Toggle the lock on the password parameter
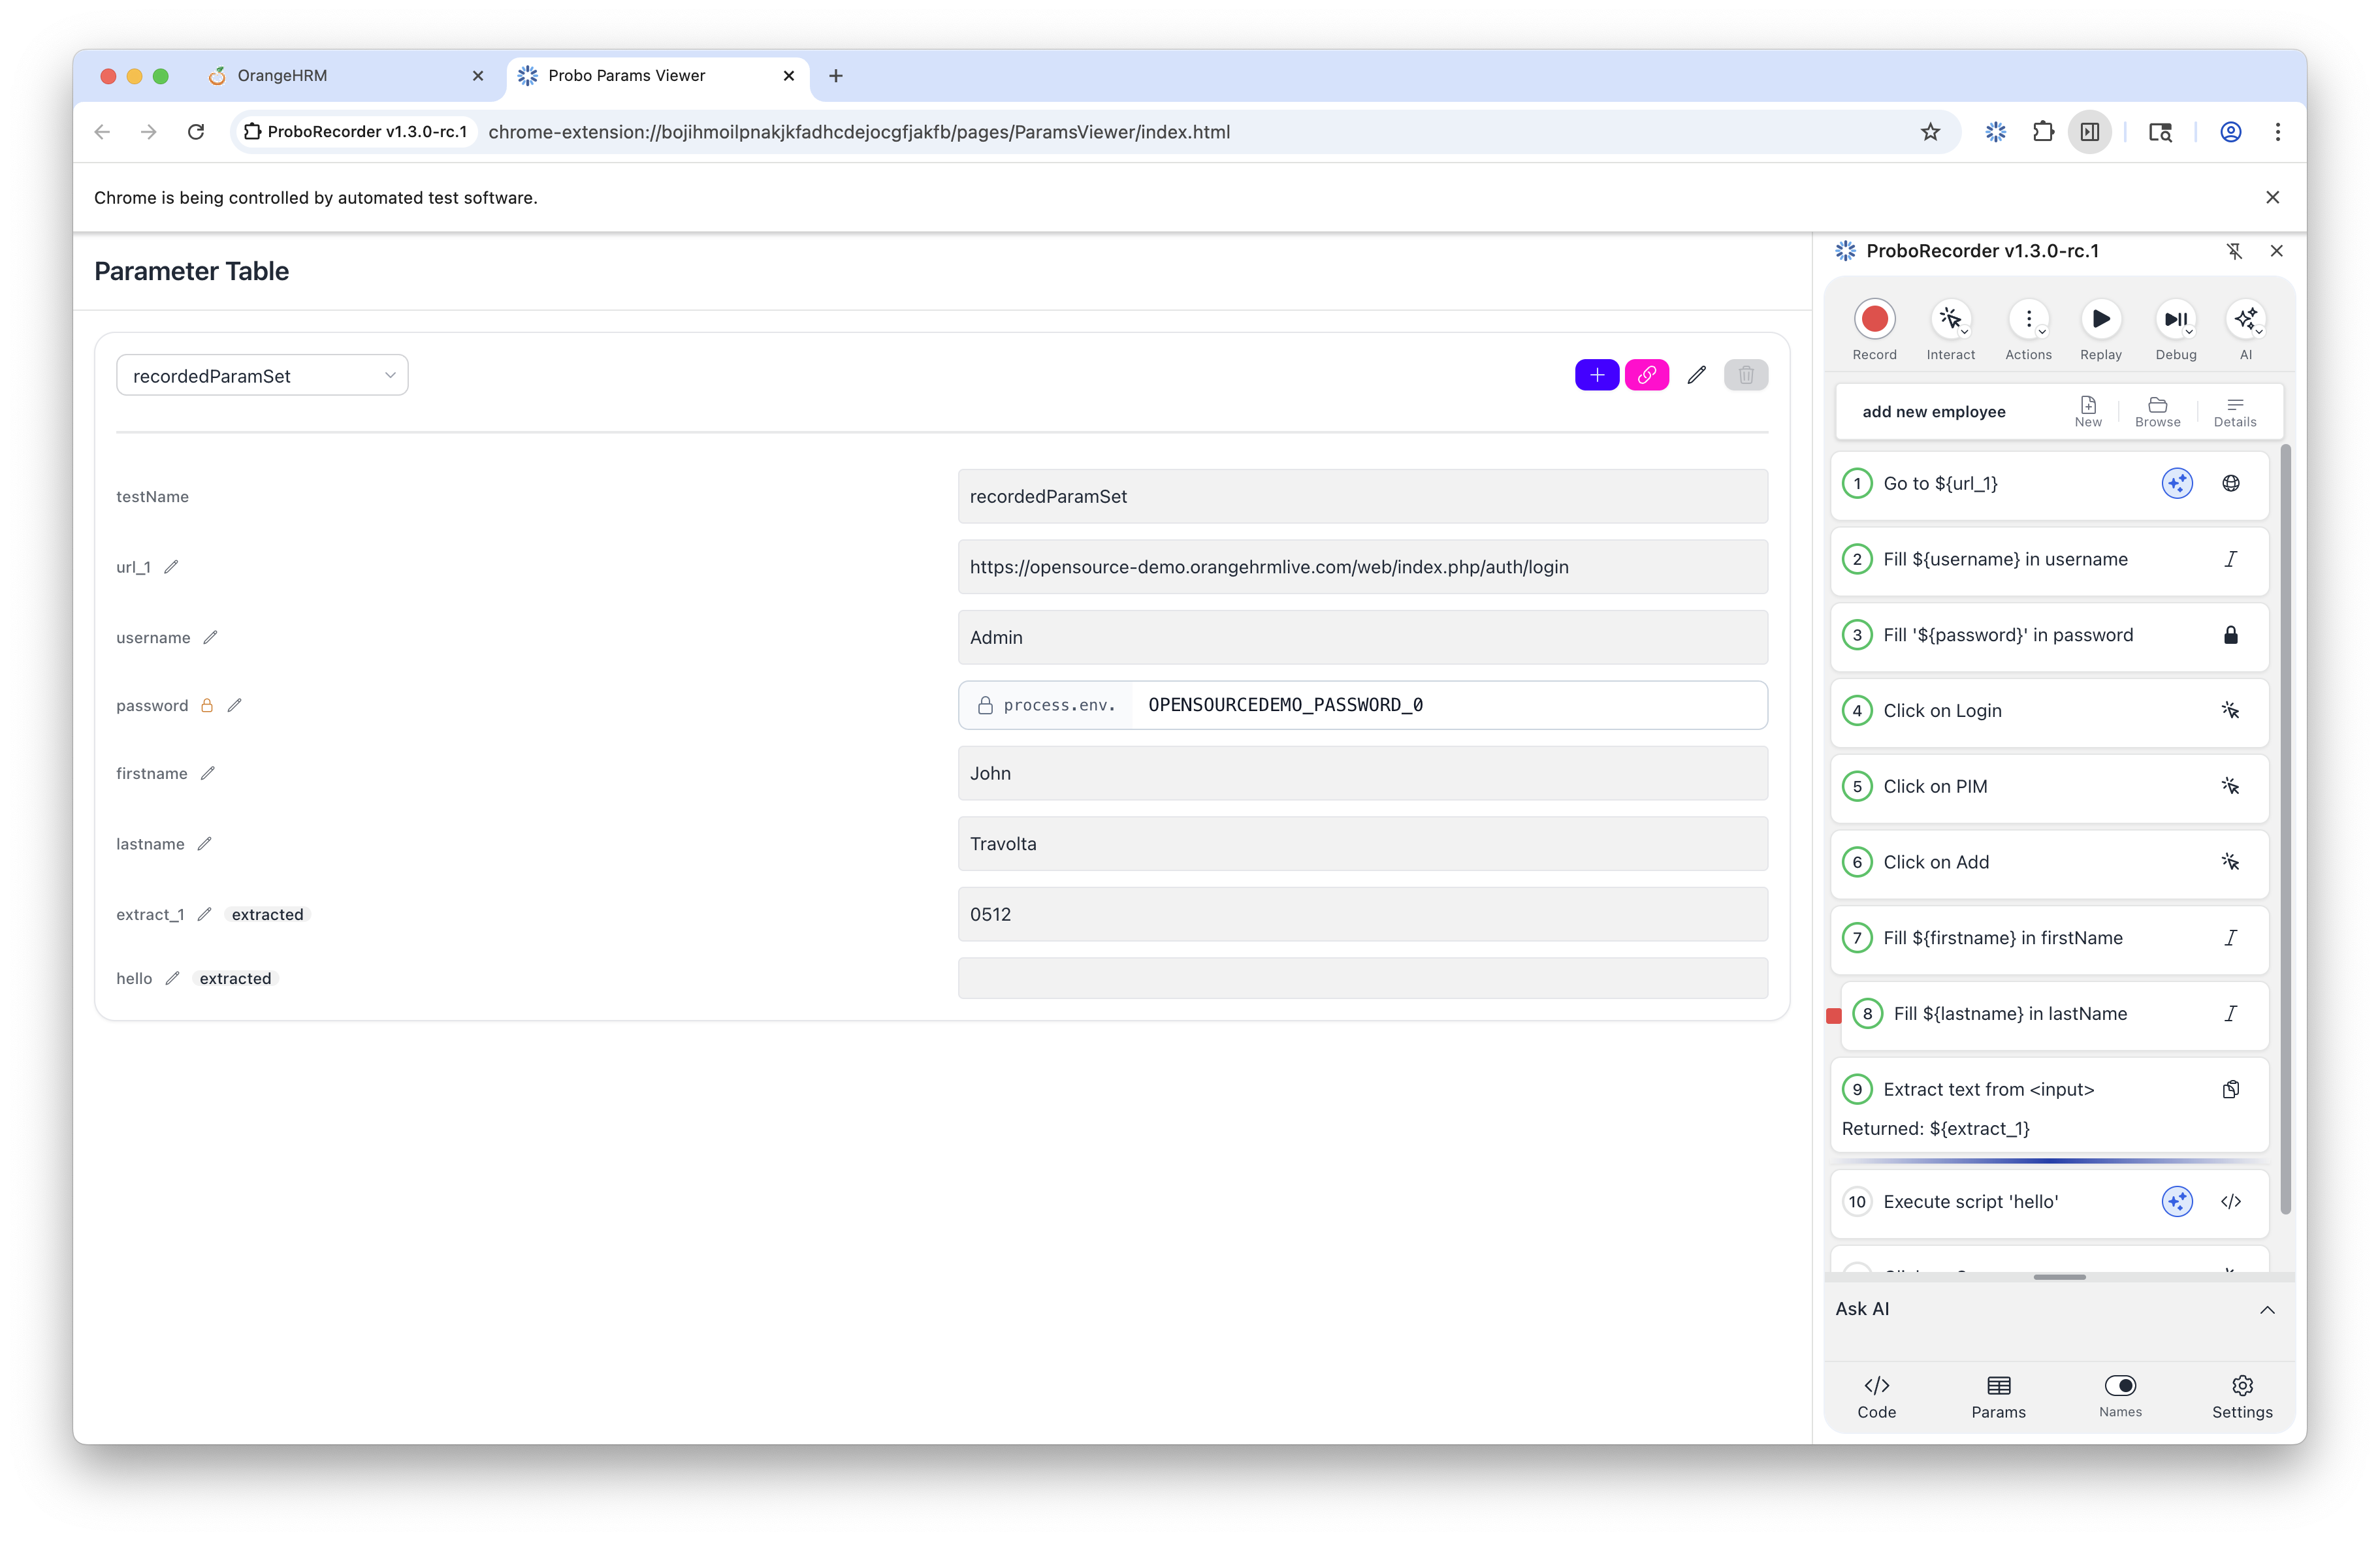This screenshot has width=2380, height=1541. click(x=207, y=705)
